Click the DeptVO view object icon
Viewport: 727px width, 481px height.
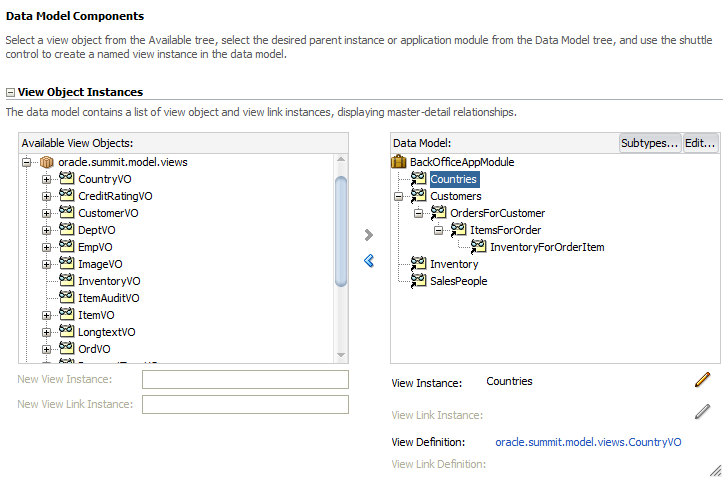66,229
